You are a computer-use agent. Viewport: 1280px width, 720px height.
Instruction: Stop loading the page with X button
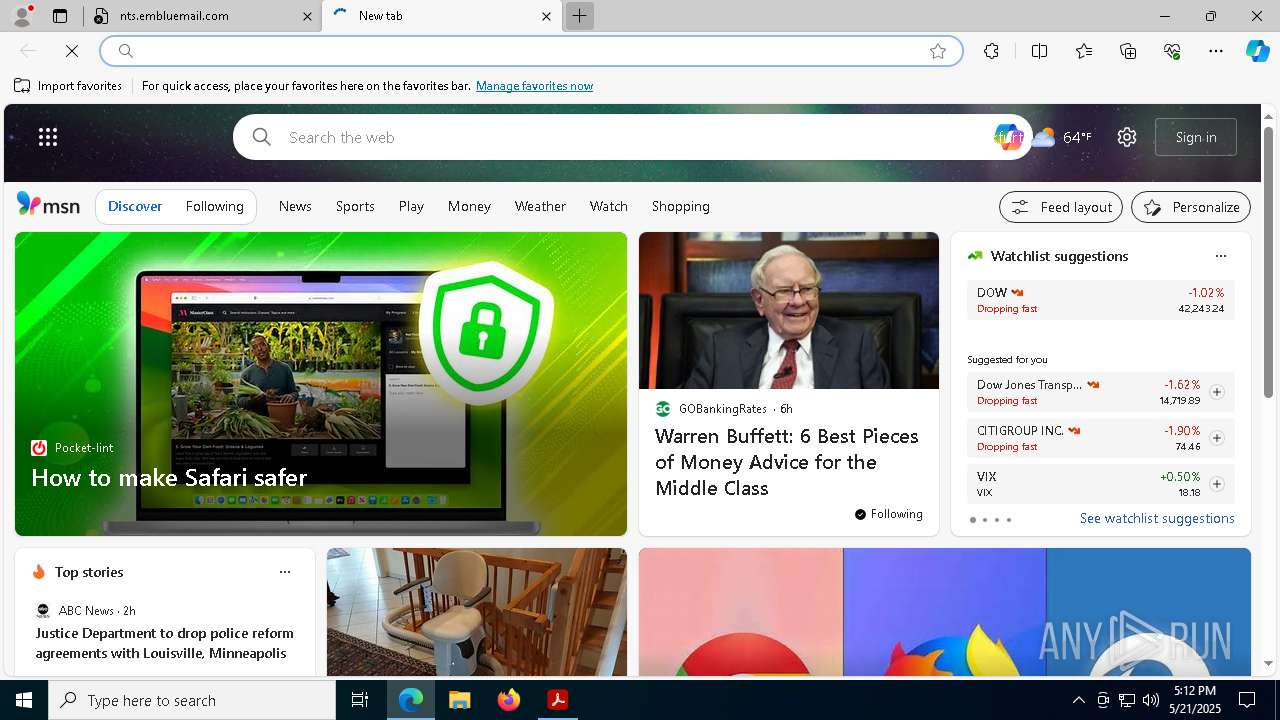[x=72, y=51]
